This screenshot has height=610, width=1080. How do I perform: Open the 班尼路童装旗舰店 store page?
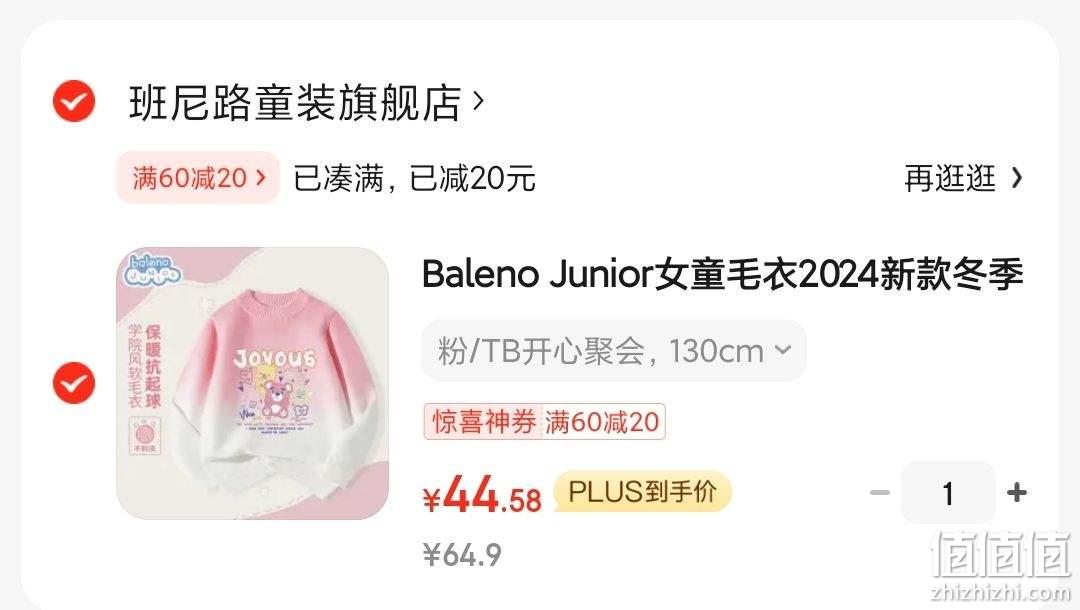tap(295, 103)
